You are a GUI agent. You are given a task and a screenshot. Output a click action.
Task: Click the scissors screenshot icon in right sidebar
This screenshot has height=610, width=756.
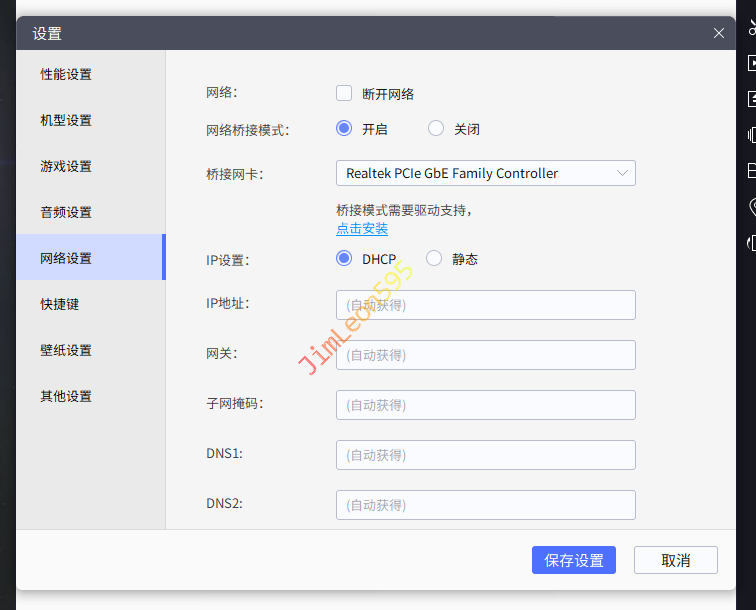click(751, 29)
